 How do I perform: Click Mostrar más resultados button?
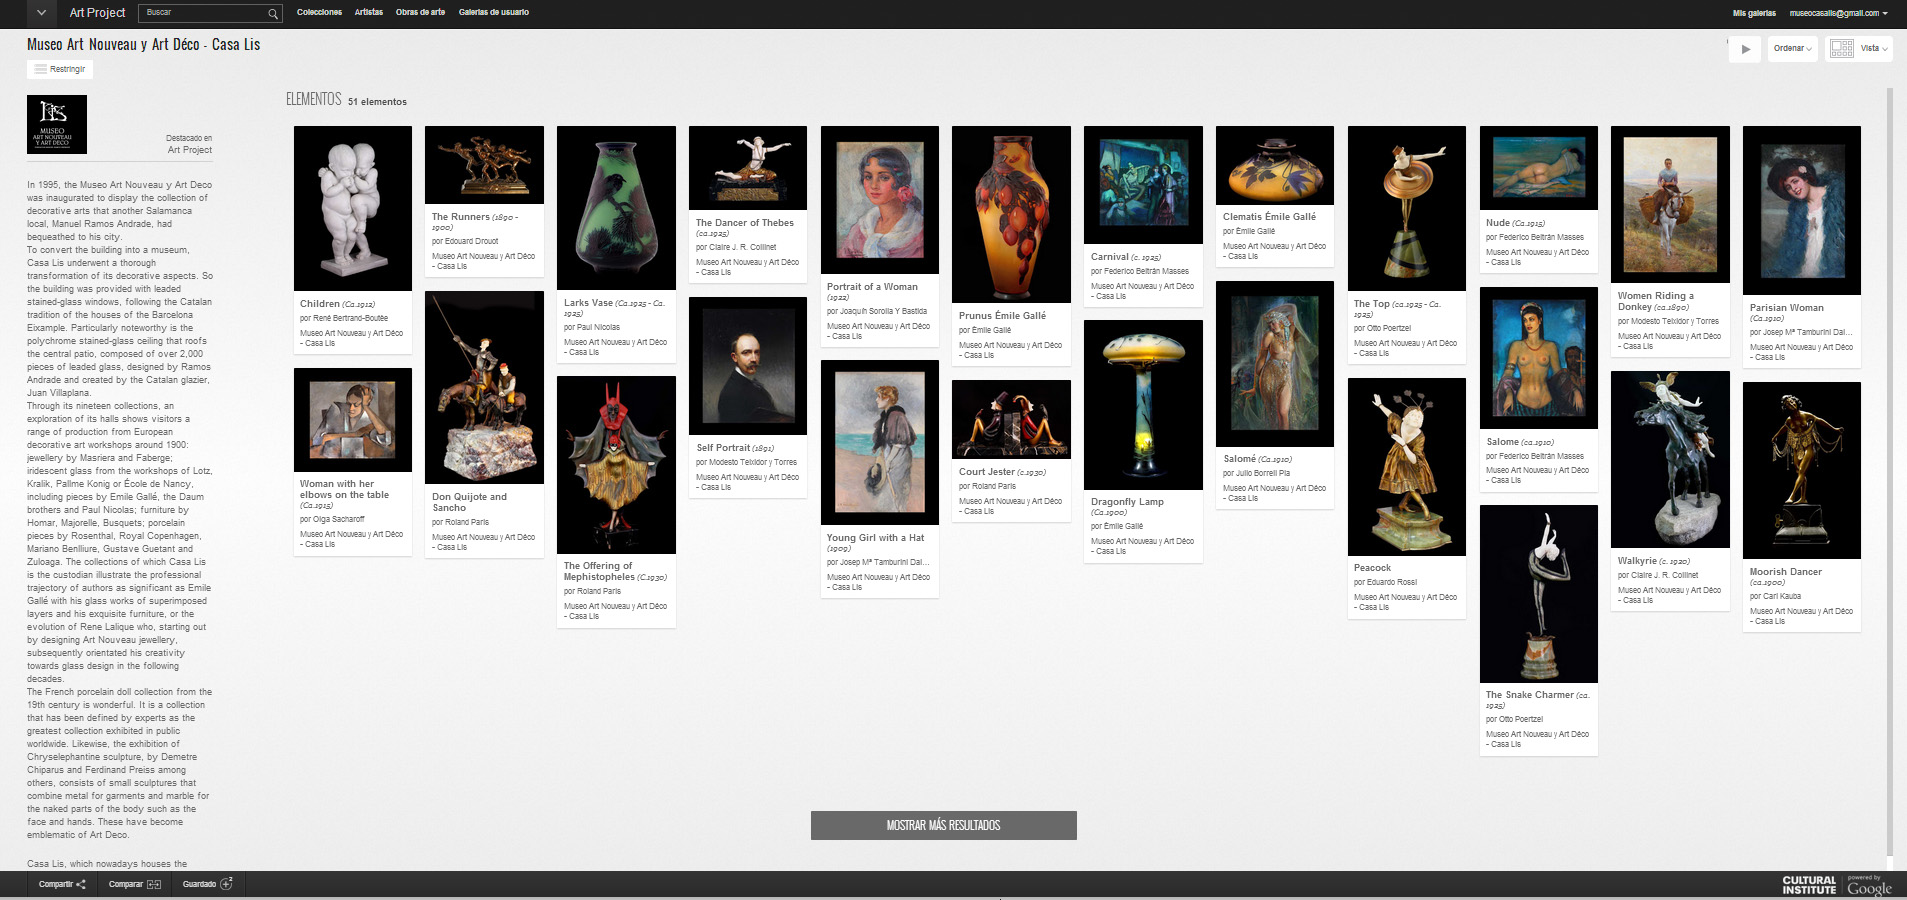click(x=943, y=825)
